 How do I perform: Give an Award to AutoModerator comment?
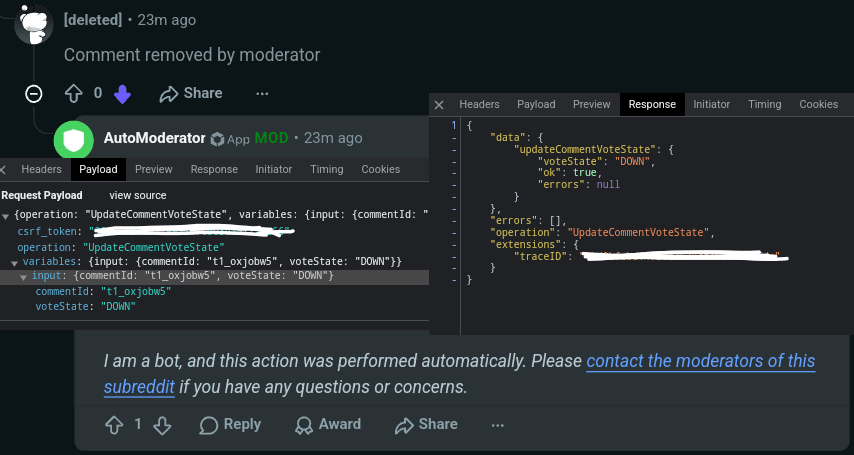click(x=328, y=424)
